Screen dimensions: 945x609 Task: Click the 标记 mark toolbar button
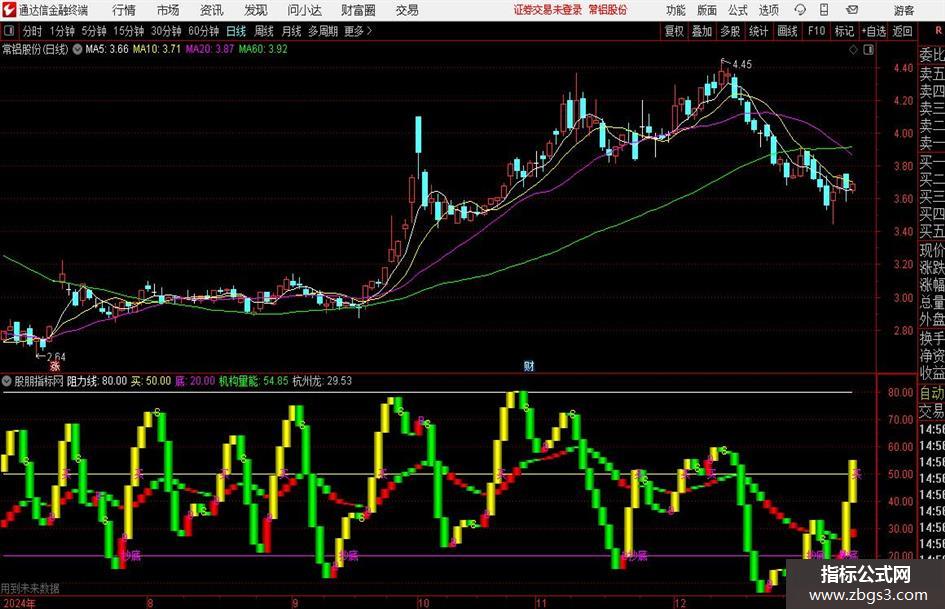click(x=844, y=31)
